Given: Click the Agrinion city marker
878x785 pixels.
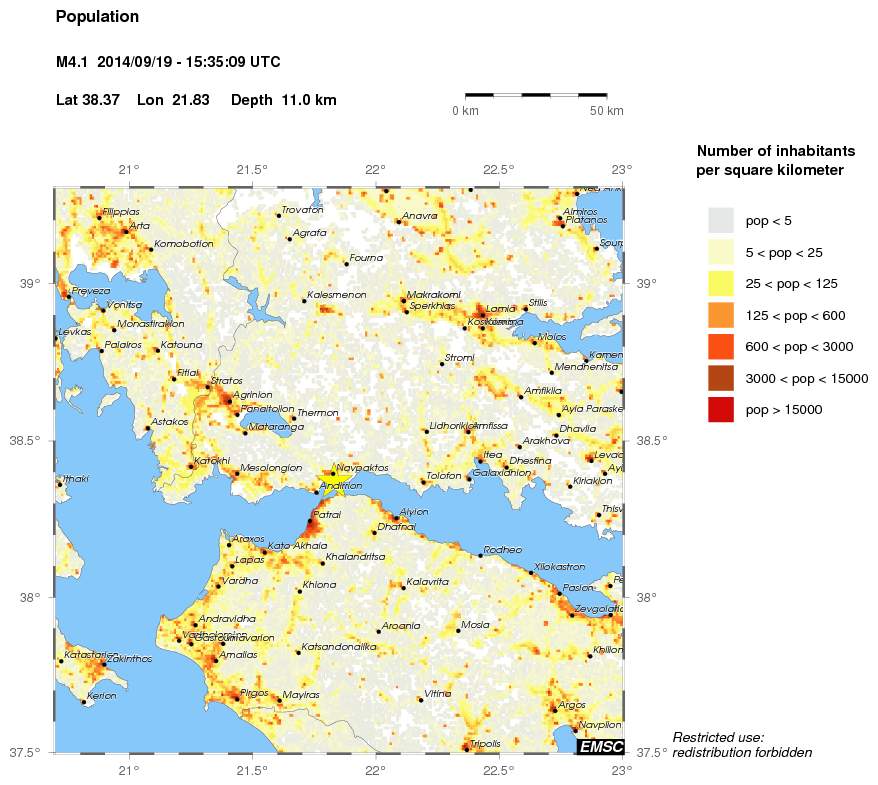Looking at the screenshot, I should 231,400.
